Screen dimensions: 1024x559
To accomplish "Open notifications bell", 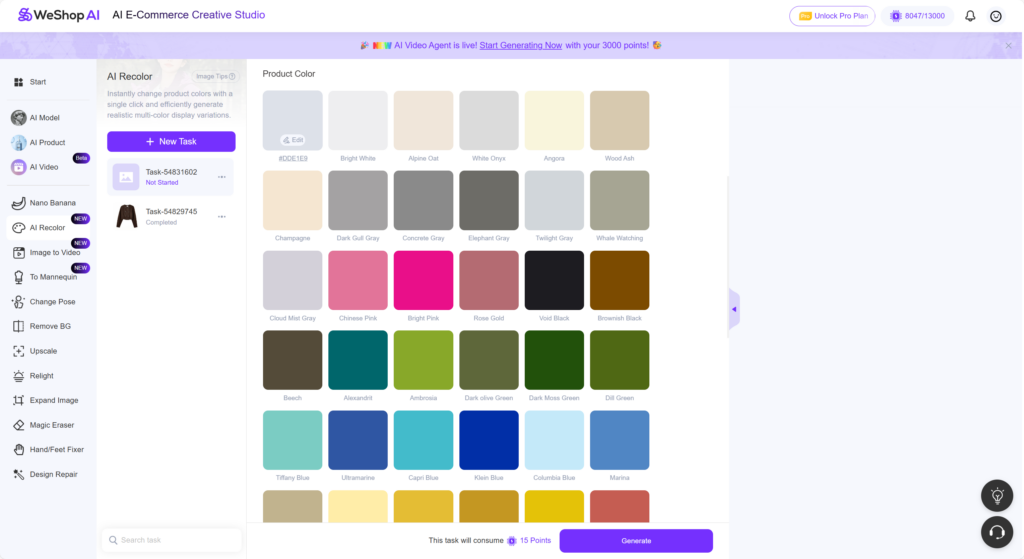I will point(970,16).
